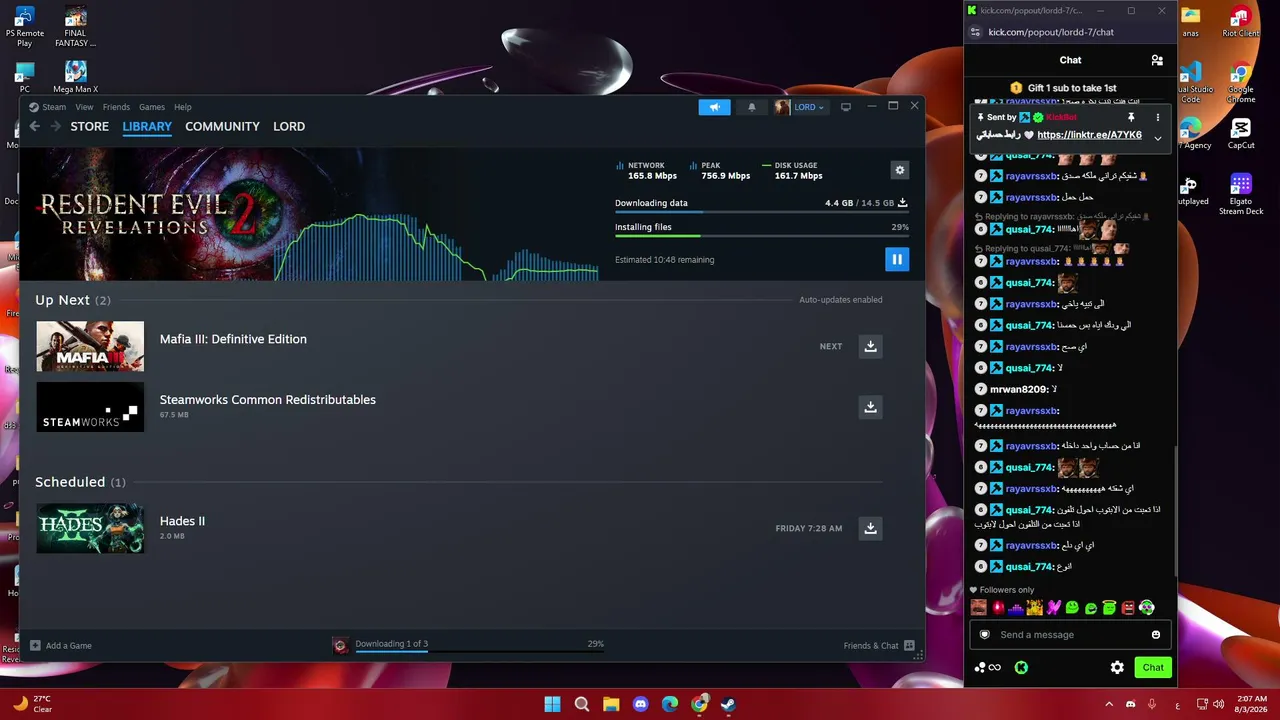Click the Downloading data progress bar
This screenshot has height=720, width=1280.
point(761,212)
